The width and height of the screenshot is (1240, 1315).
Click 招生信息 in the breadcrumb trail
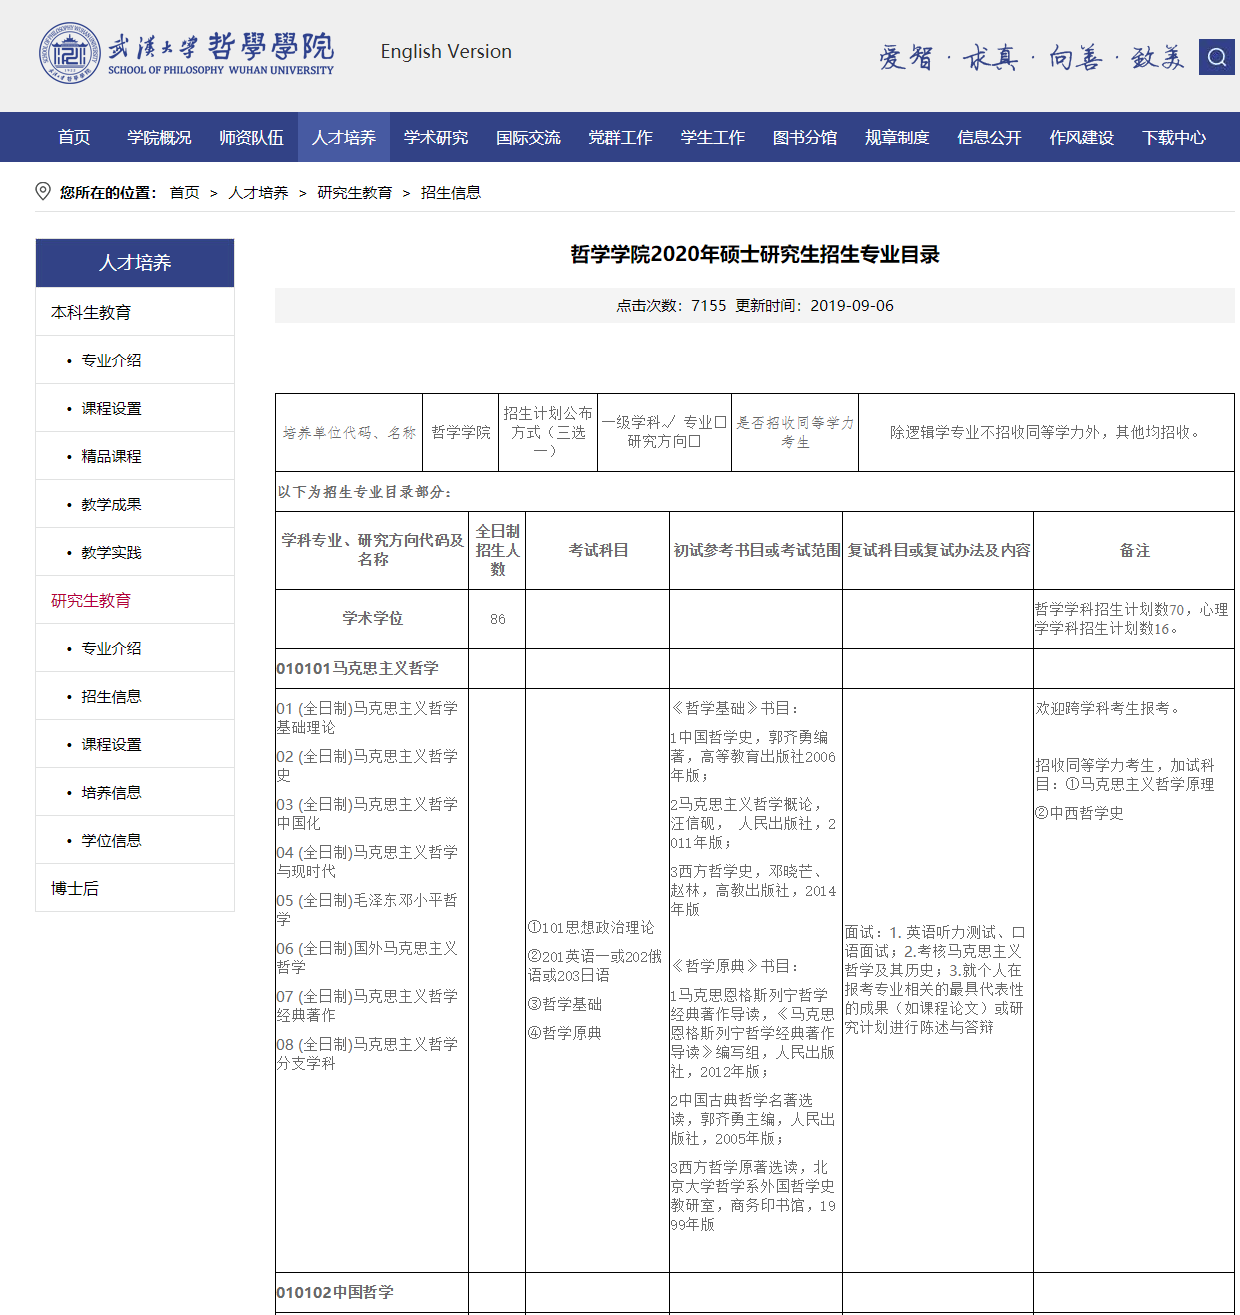(x=450, y=192)
